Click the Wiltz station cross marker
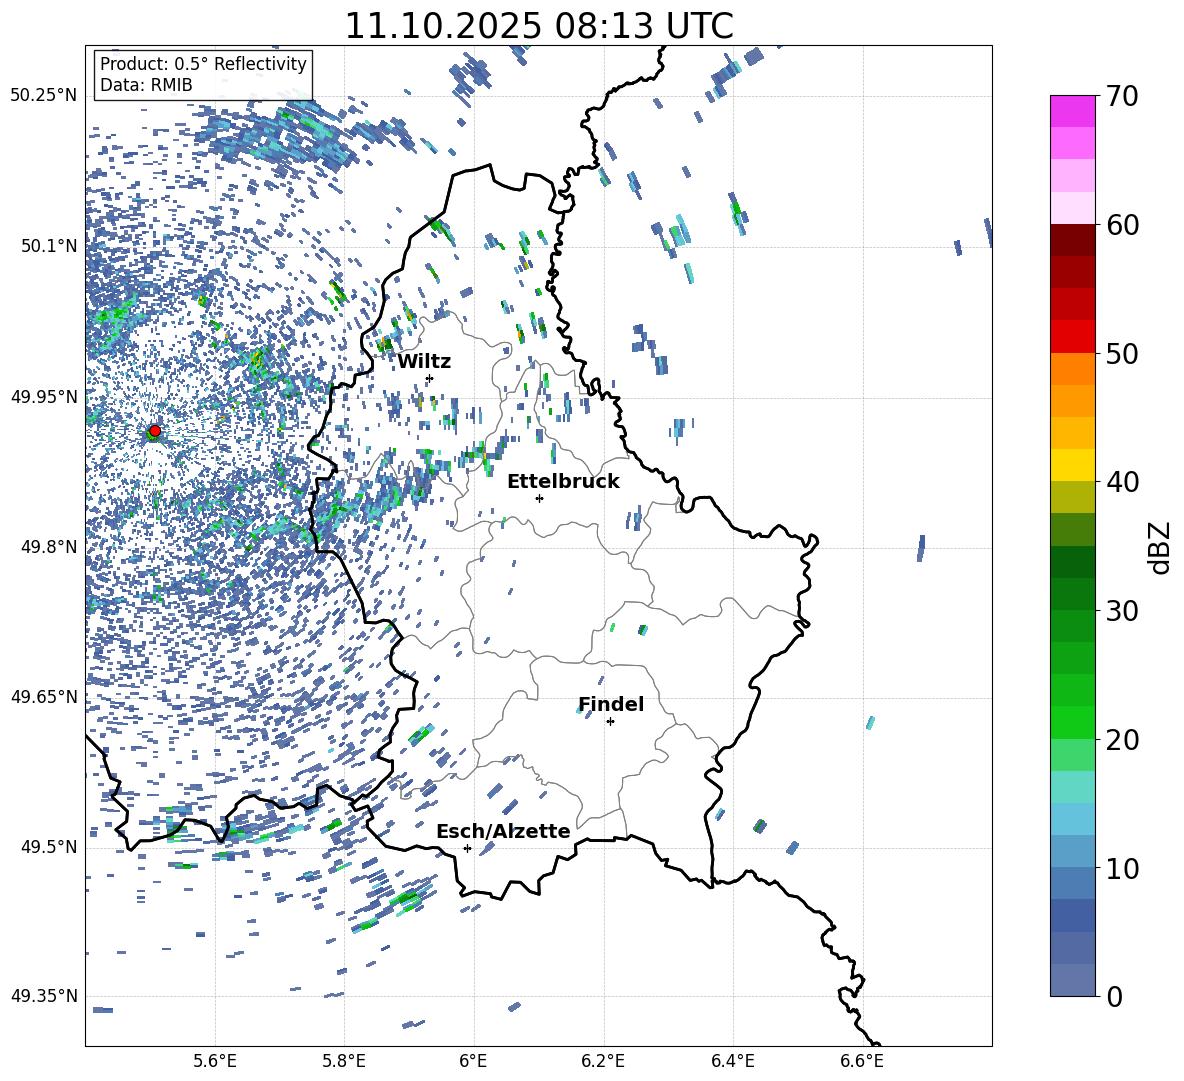The height and width of the screenshot is (1081, 1184). 429,379
